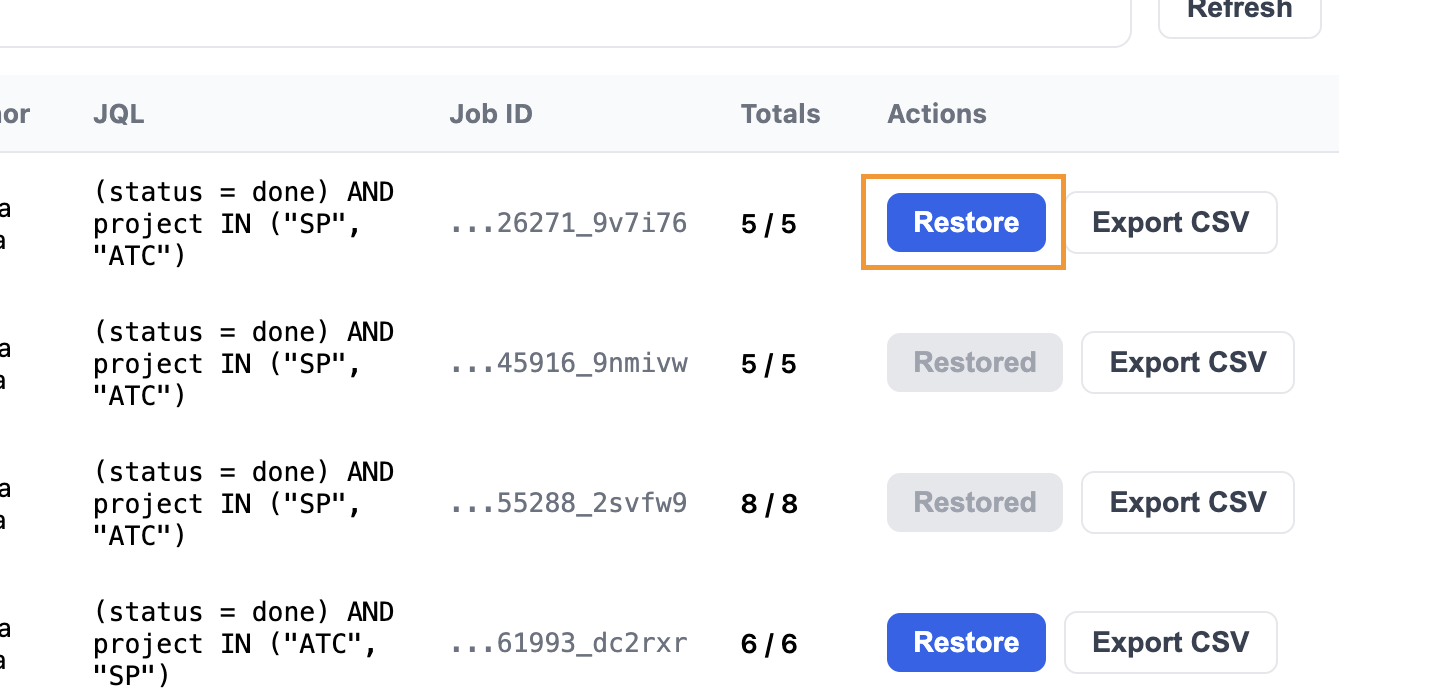
Task: Click the Refresh button
Action: [1239, 12]
